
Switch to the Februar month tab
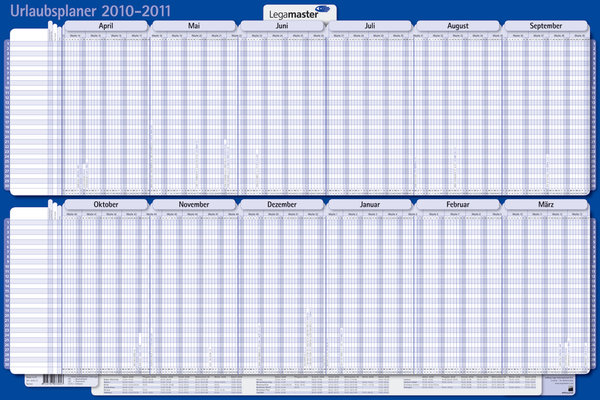coord(459,204)
